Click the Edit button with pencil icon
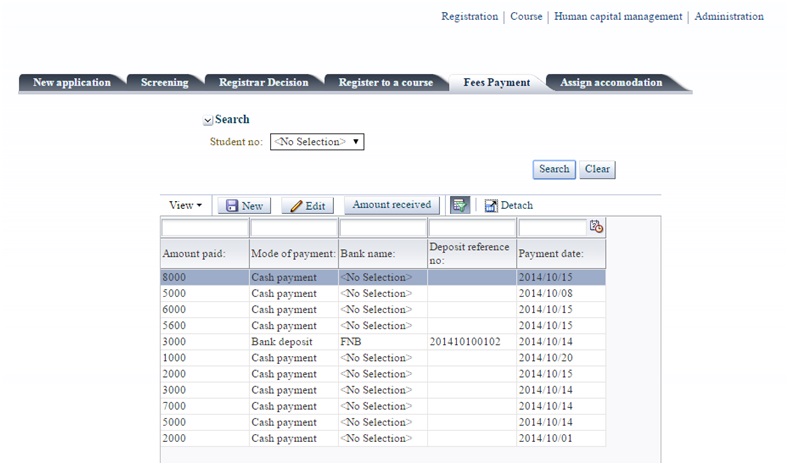789x465 pixels. [307, 205]
